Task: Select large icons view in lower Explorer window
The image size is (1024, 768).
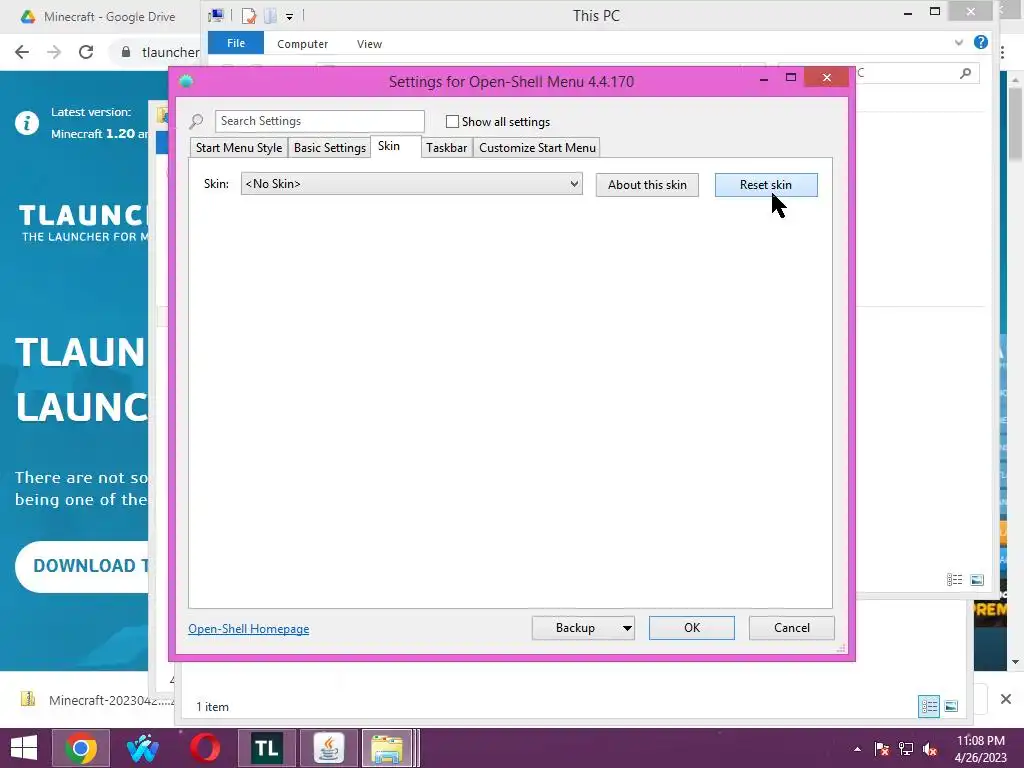Action: [952, 706]
